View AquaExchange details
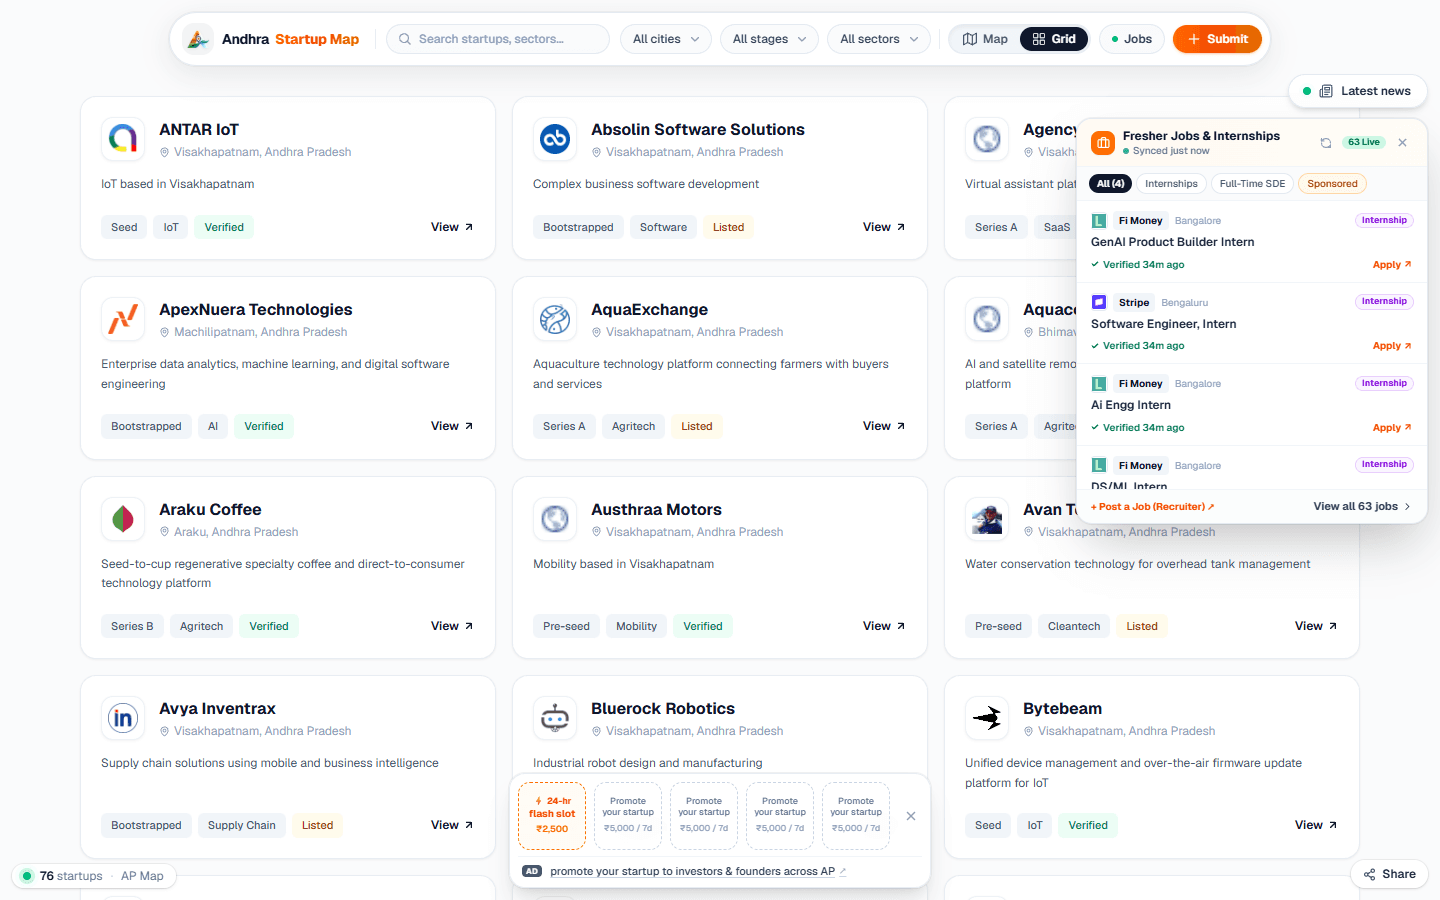Screen dimensions: 1440x900 coord(884,426)
